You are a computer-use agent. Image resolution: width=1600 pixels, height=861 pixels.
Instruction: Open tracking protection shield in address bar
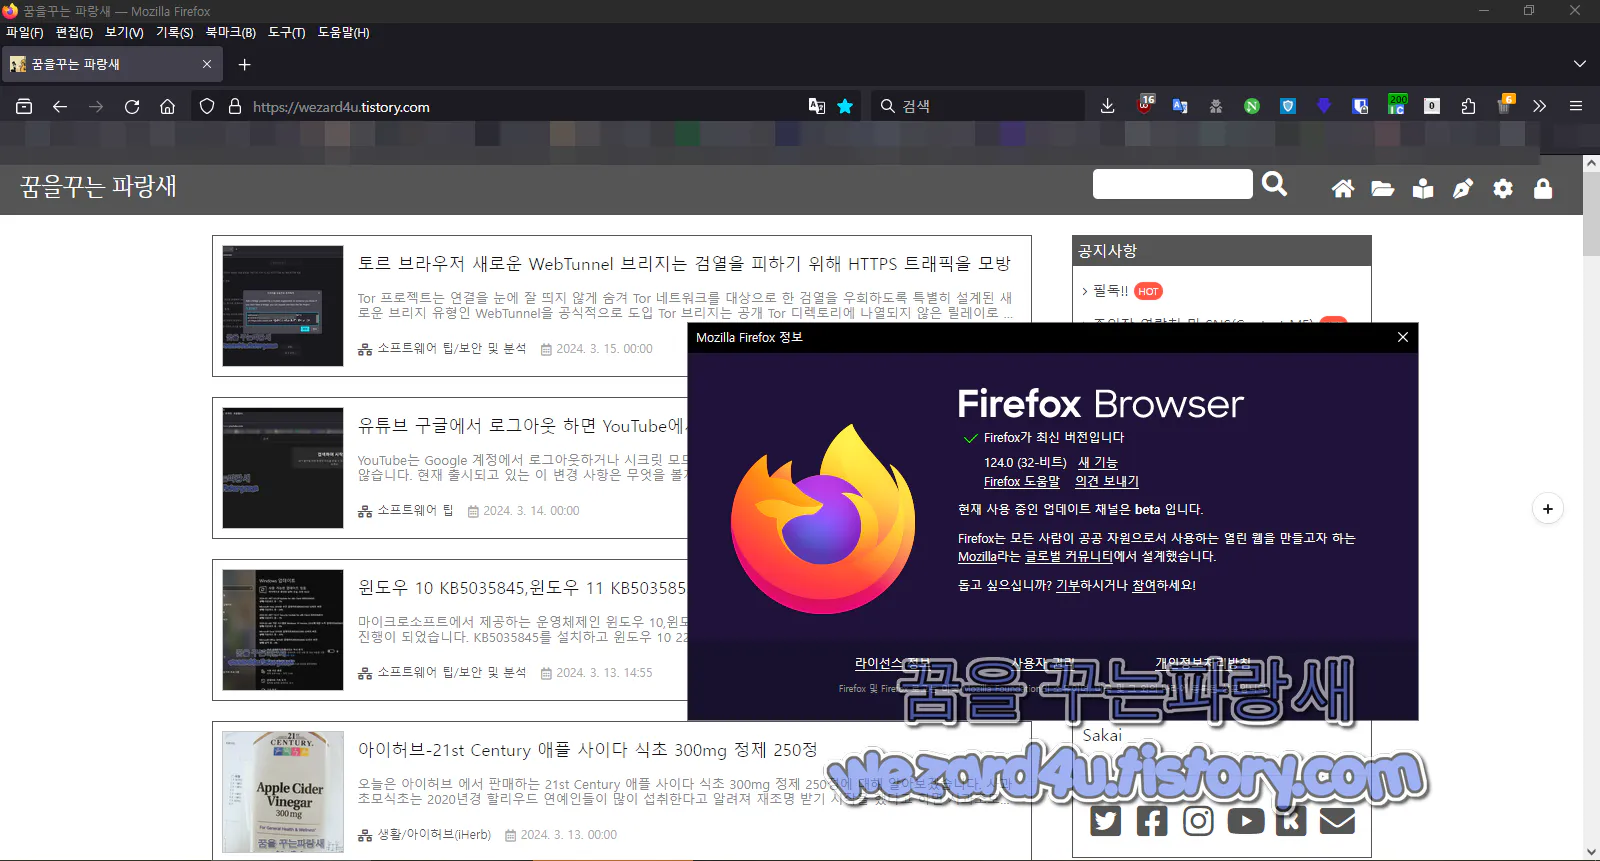pos(207,106)
